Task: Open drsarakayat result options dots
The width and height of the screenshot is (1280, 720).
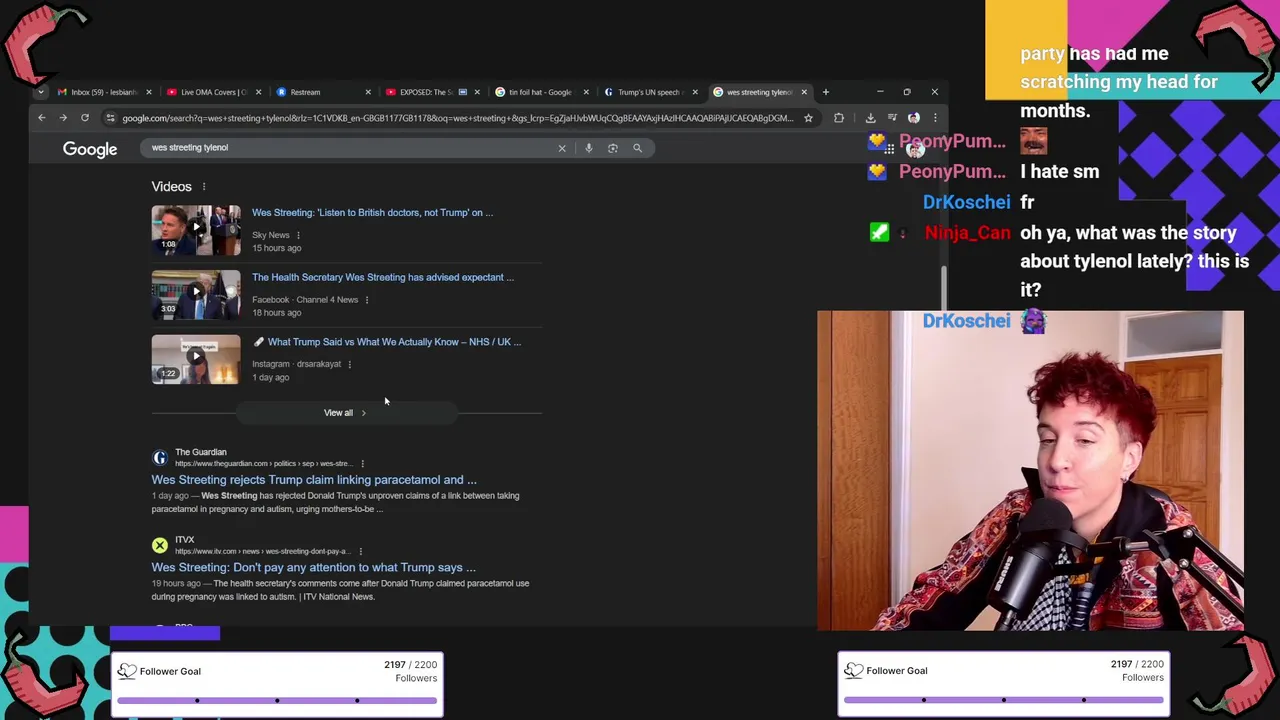Action: point(349,364)
